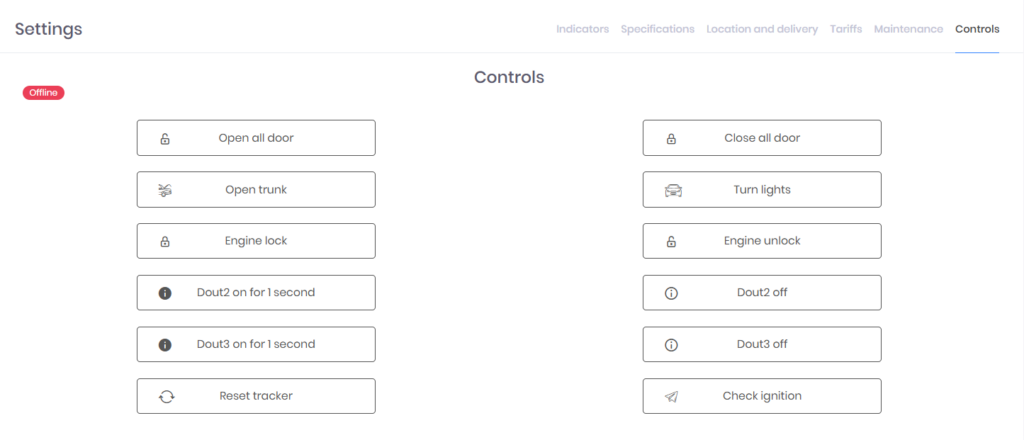Open the Maintenance tab
Screen dimensions: 1024x440
(x=908, y=29)
